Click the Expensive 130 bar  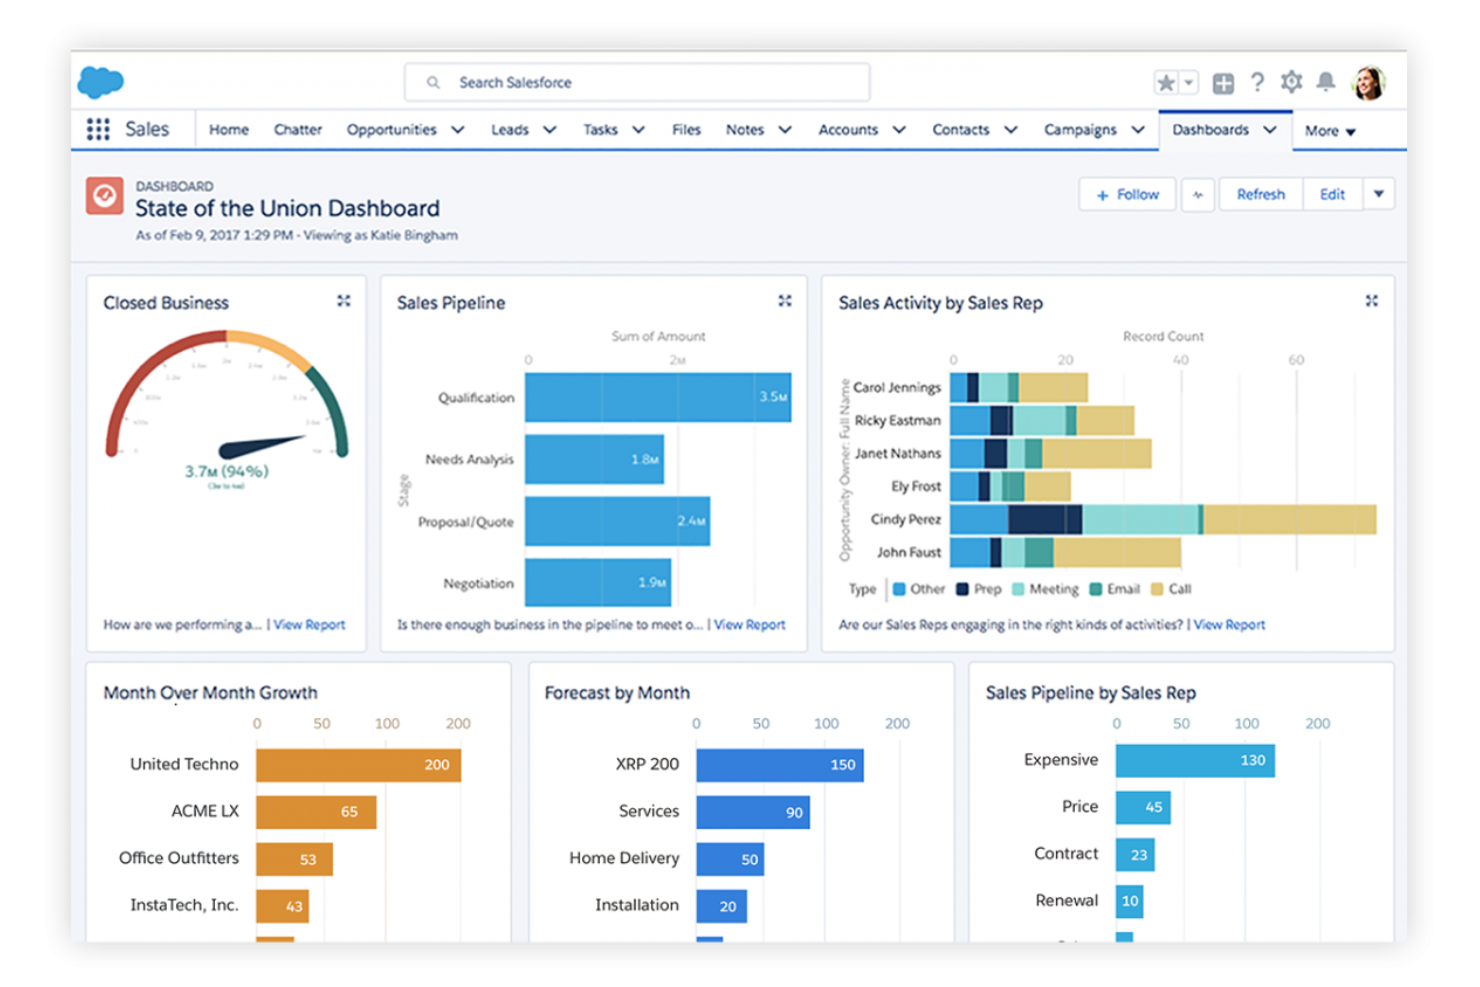(1195, 761)
